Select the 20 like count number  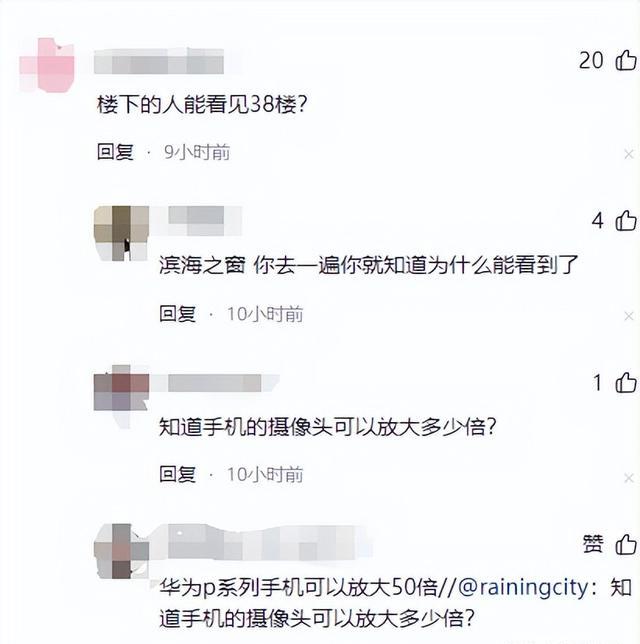pos(591,60)
